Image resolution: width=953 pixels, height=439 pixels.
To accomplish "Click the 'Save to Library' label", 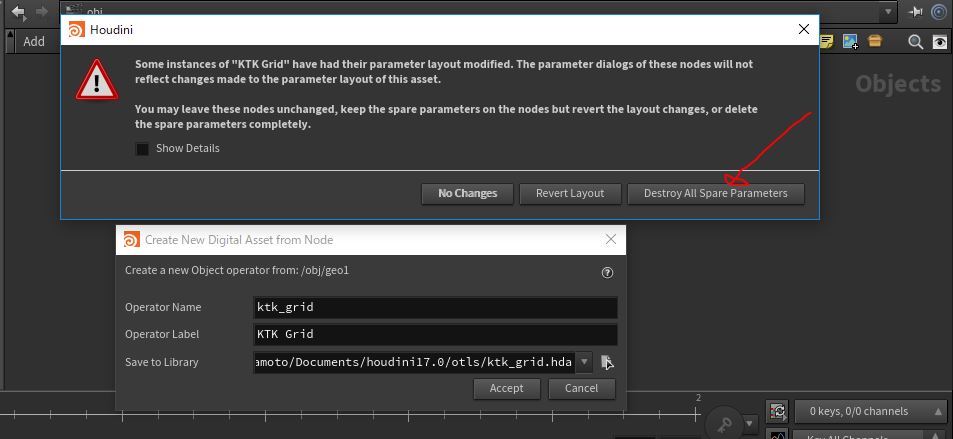I will (162, 362).
